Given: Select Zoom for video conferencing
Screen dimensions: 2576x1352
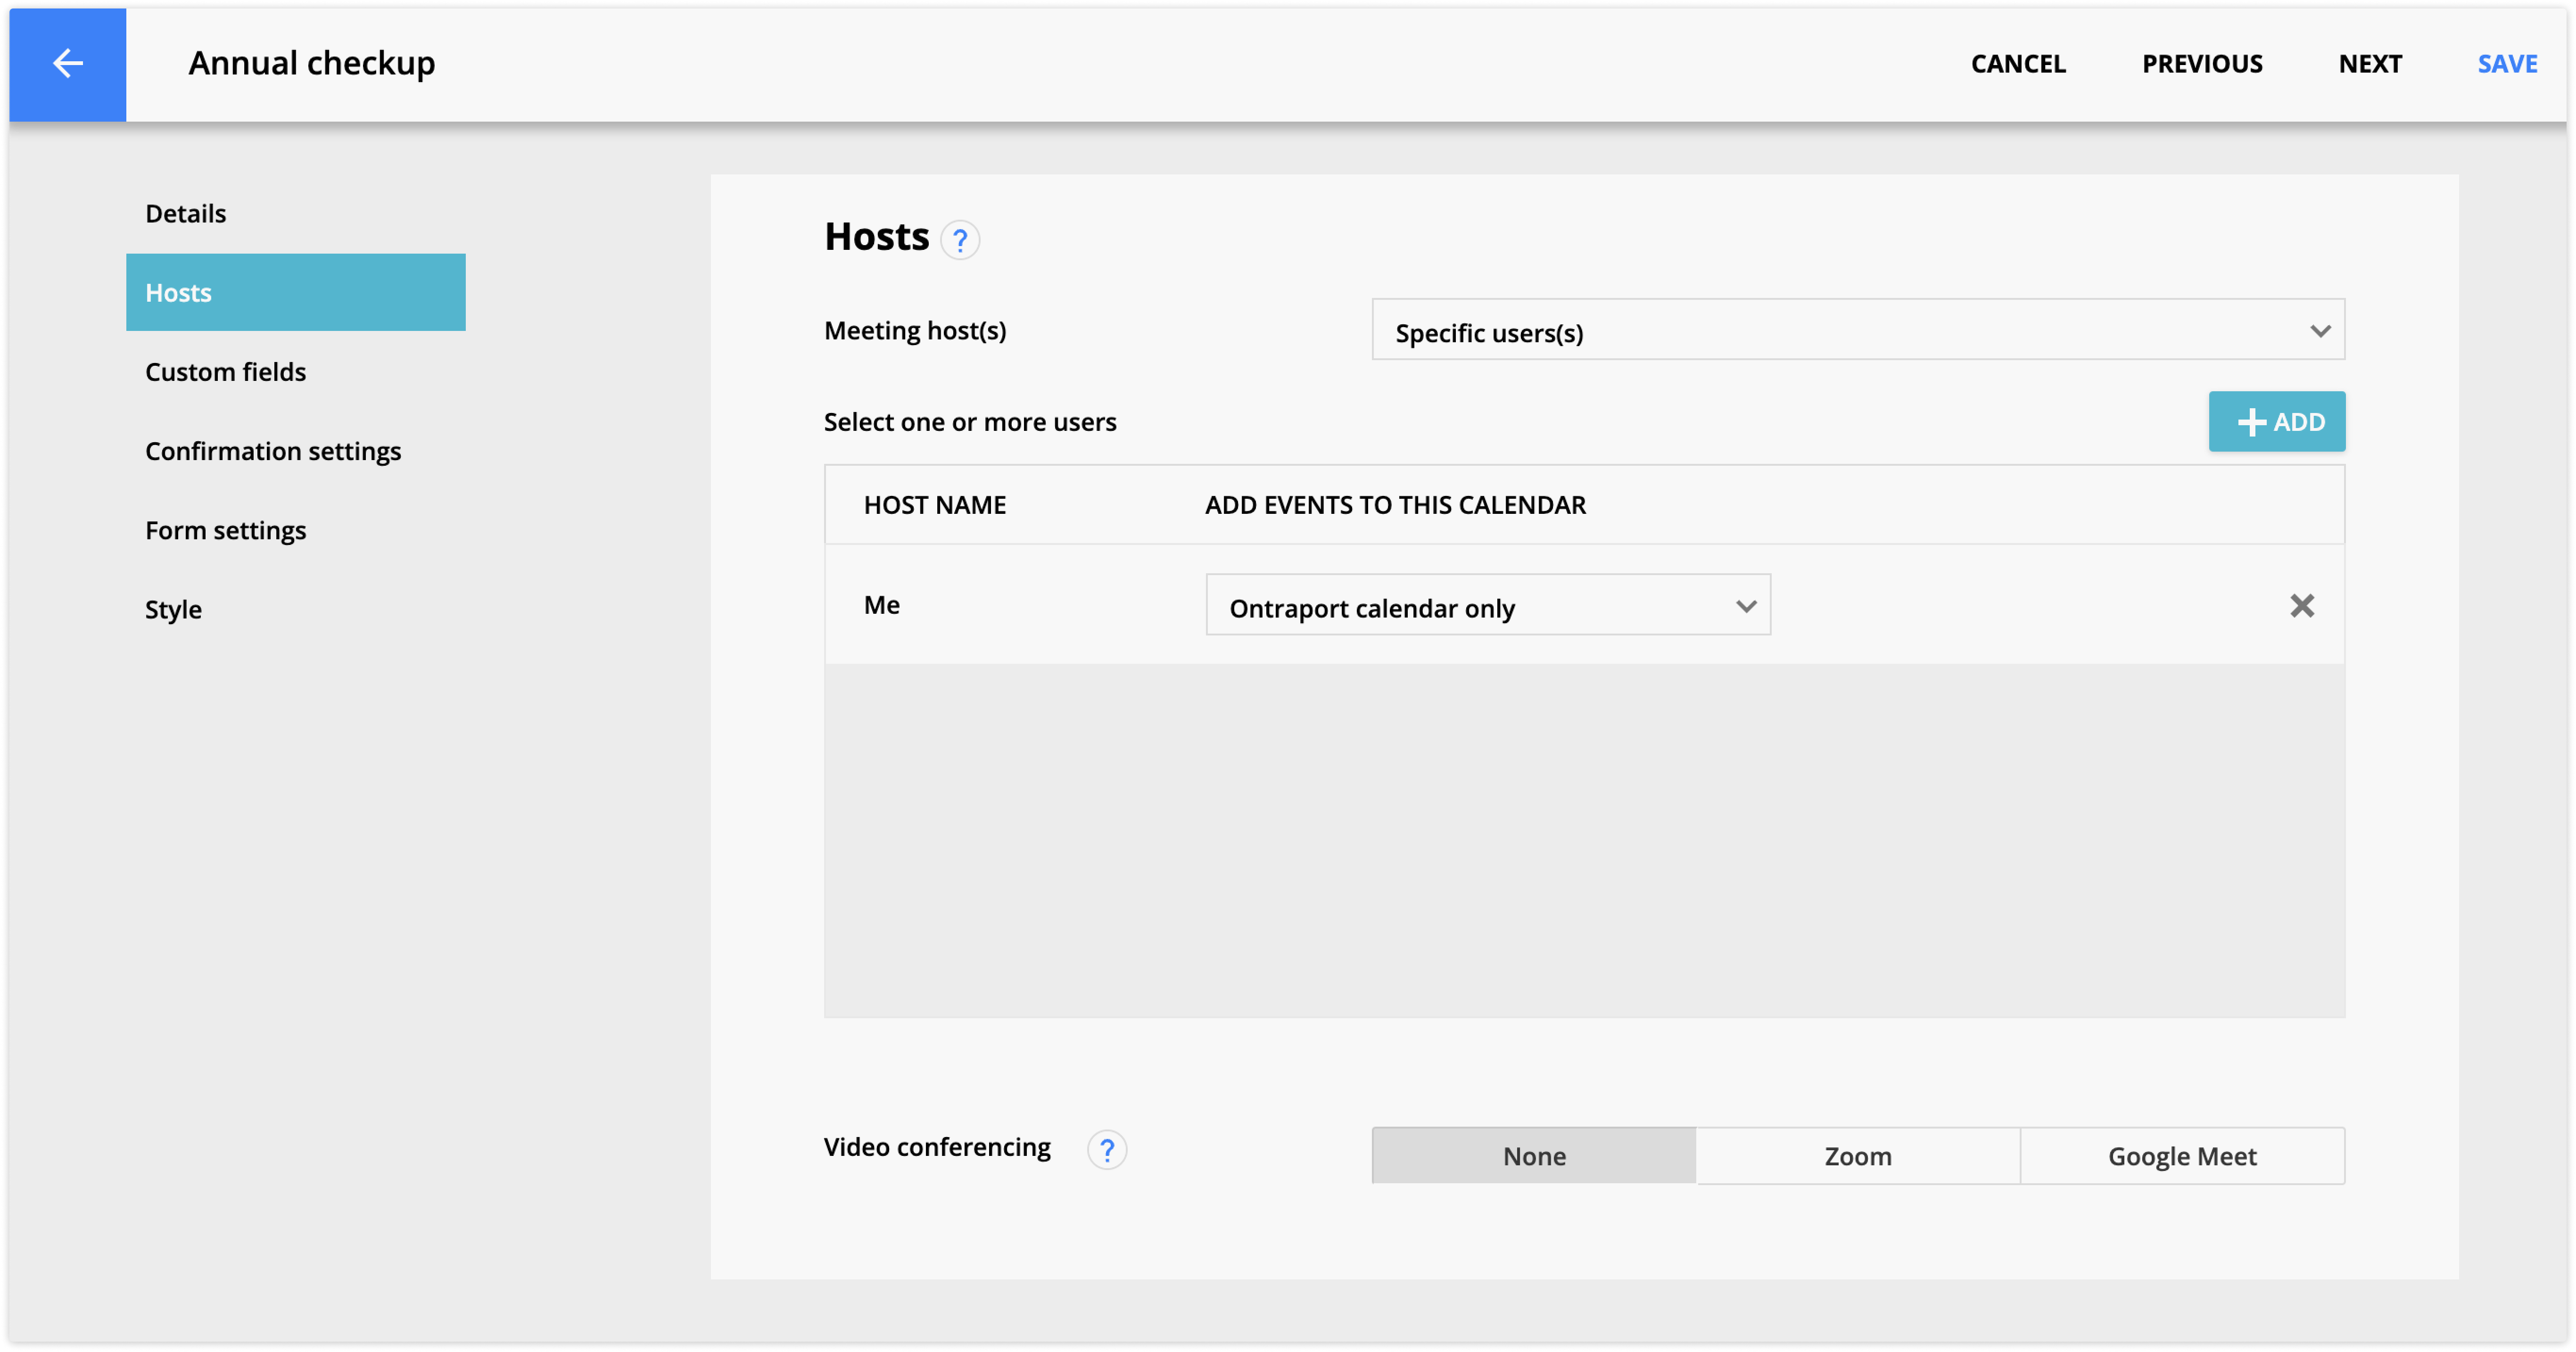Looking at the screenshot, I should point(1857,1156).
